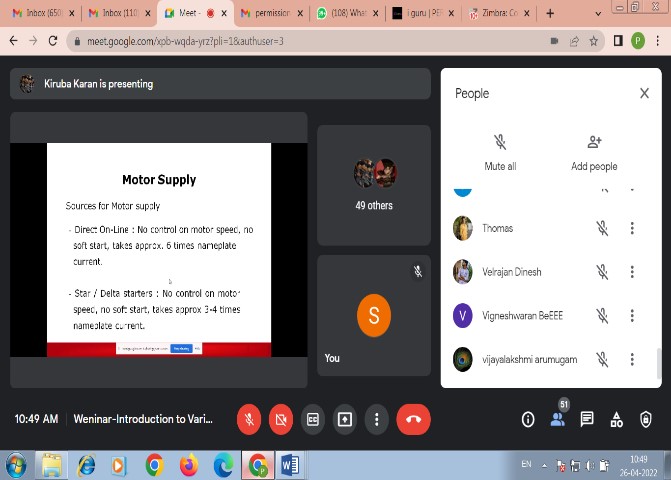
Task: Open more actions for Thomas
Action: point(632,228)
